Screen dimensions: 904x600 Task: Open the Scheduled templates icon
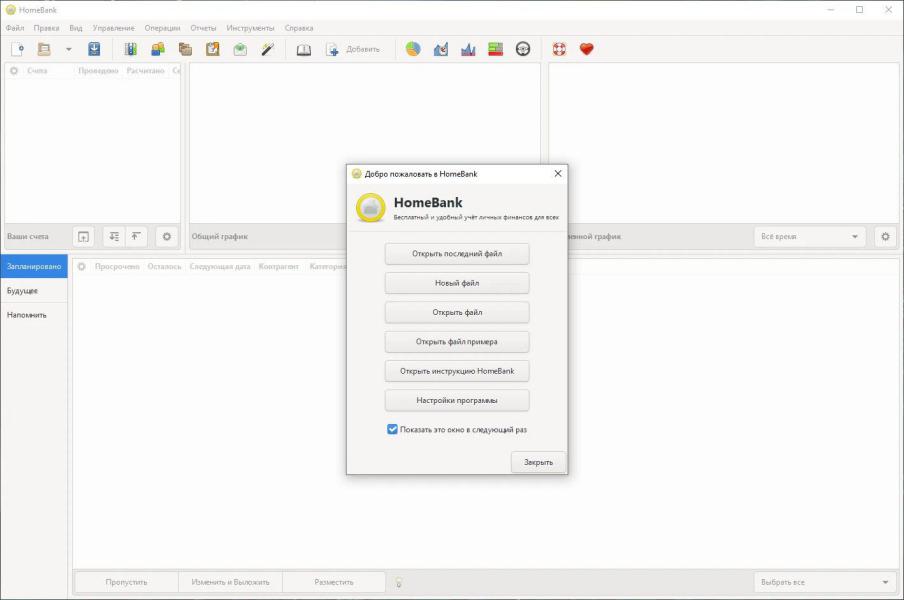coord(213,50)
